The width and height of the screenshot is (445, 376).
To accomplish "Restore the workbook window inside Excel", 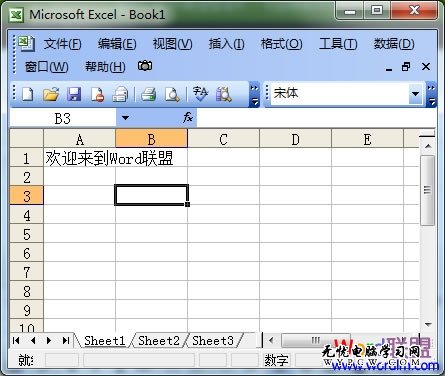I will click(x=406, y=67).
